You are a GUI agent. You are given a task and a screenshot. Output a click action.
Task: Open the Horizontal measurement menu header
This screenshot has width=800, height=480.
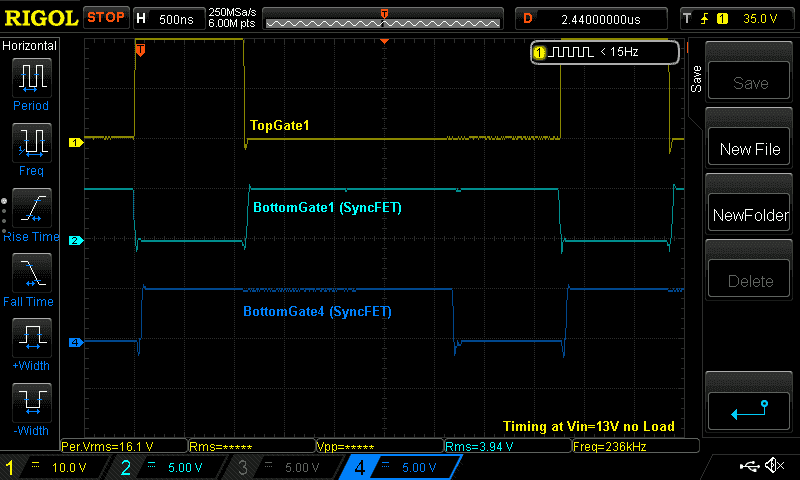(x=30, y=46)
